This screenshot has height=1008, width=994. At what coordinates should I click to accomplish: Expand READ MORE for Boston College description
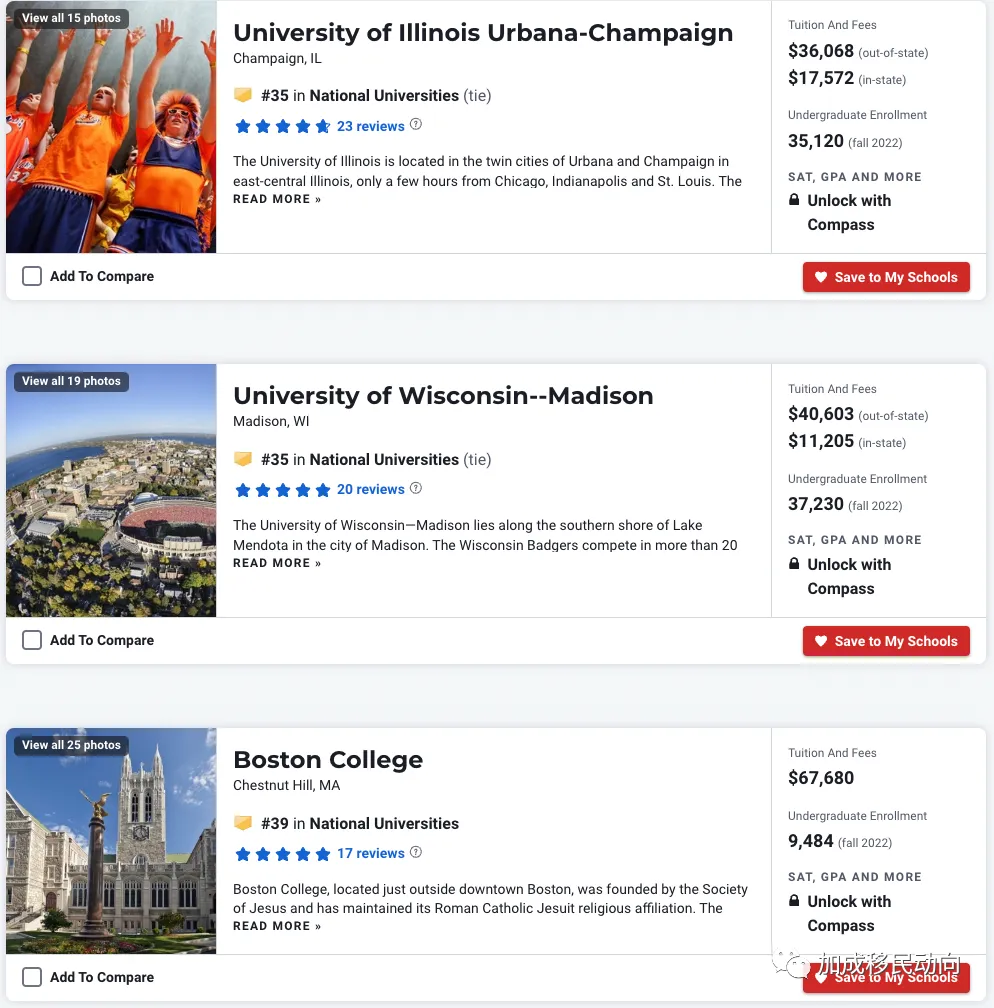pos(277,926)
